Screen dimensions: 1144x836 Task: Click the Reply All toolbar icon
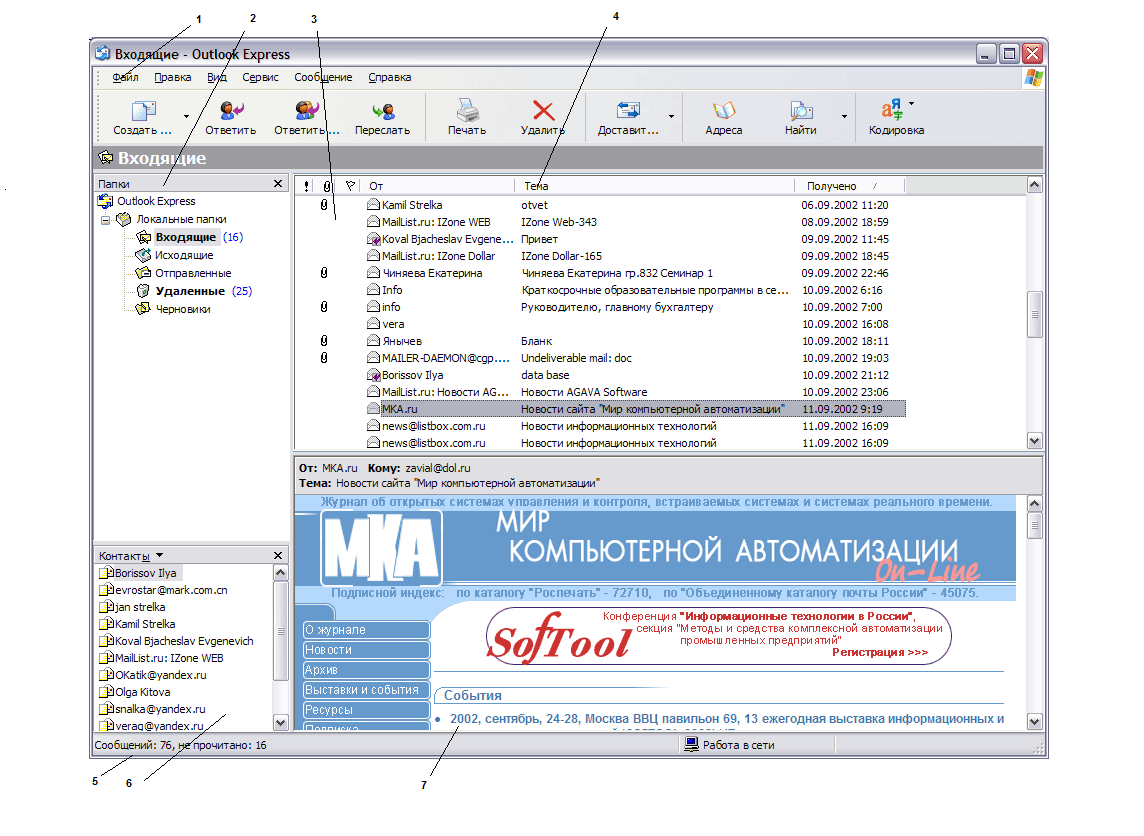click(307, 110)
